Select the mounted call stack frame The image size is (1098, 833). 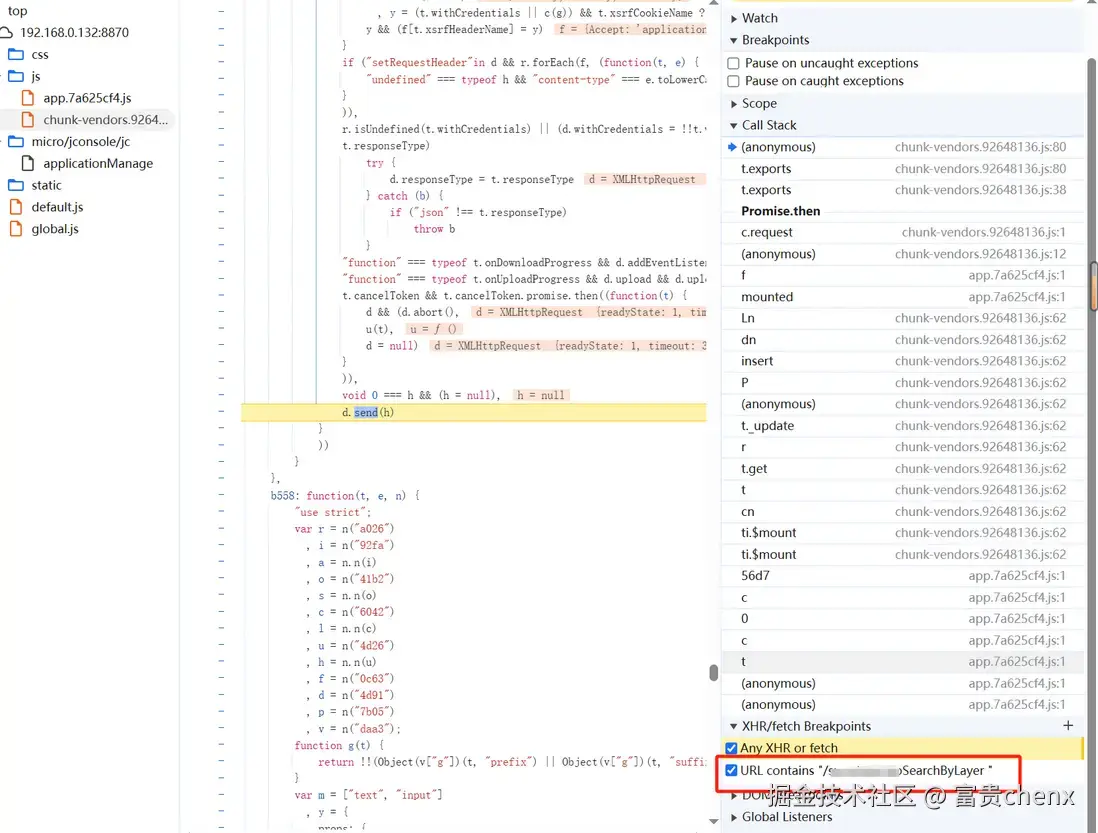pos(903,297)
